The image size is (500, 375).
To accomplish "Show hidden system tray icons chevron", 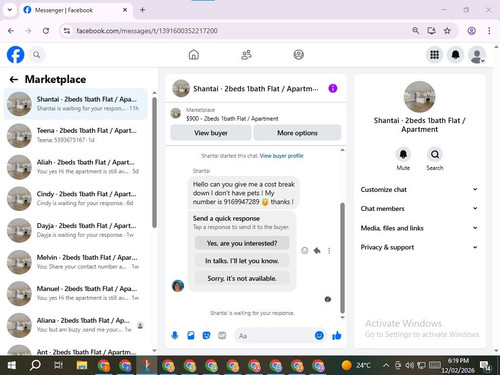I will [386, 365].
